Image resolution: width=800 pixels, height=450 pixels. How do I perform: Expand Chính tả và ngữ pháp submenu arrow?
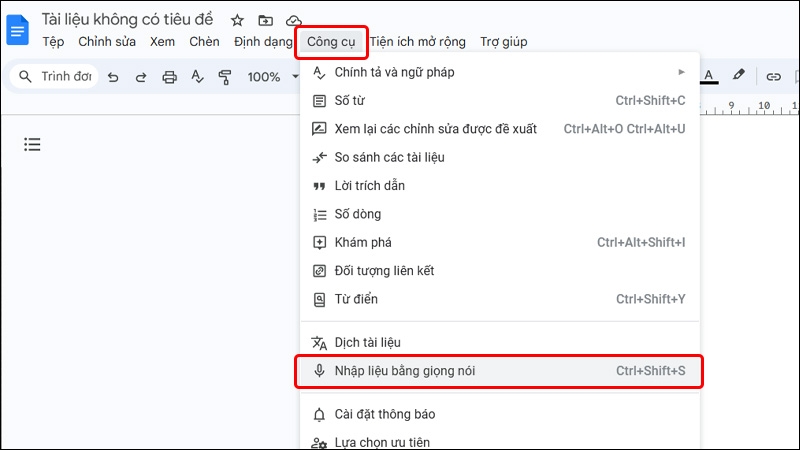point(681,72)
